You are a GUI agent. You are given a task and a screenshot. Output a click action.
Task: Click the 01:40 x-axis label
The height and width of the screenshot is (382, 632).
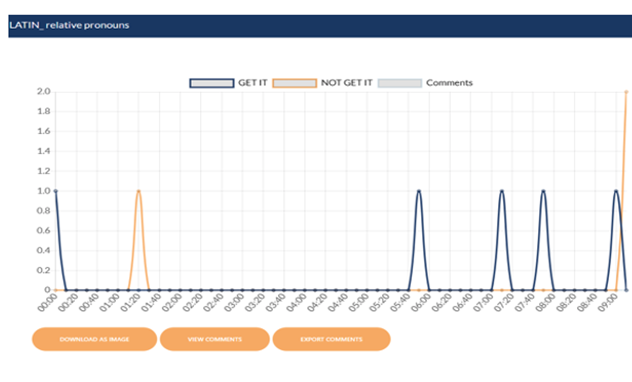coord(151,302)
